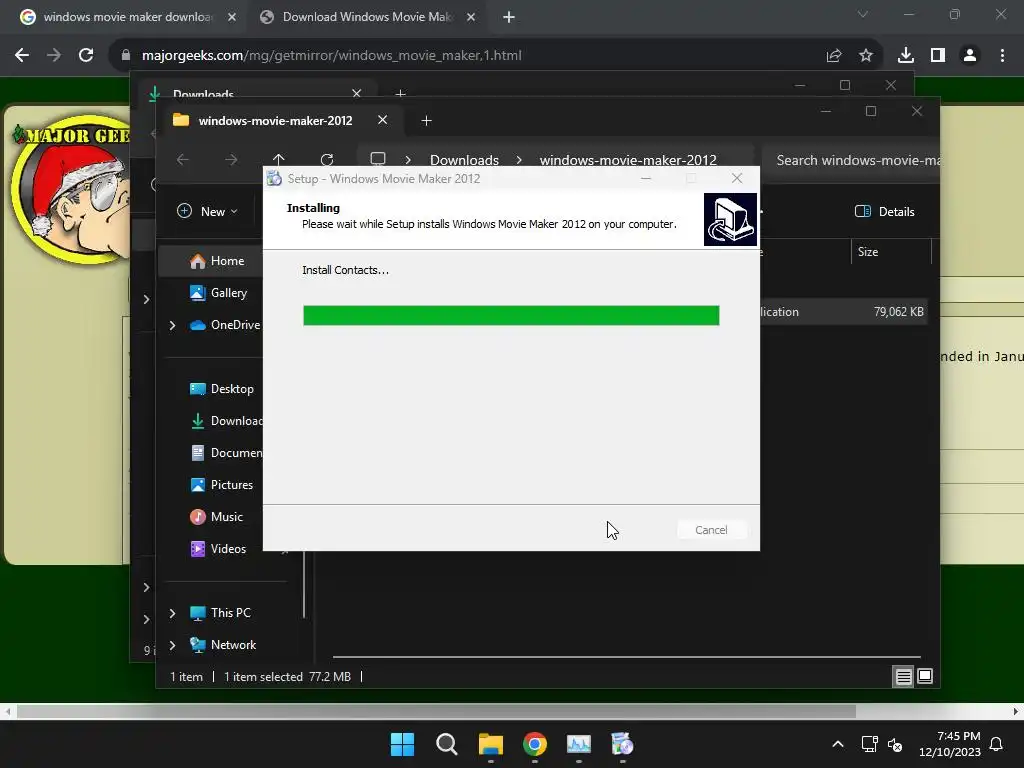Image resolution: width=1024 pixels, height=768 pixels.
Task: Open Desktop quick access folder
Action: [221, 389]
